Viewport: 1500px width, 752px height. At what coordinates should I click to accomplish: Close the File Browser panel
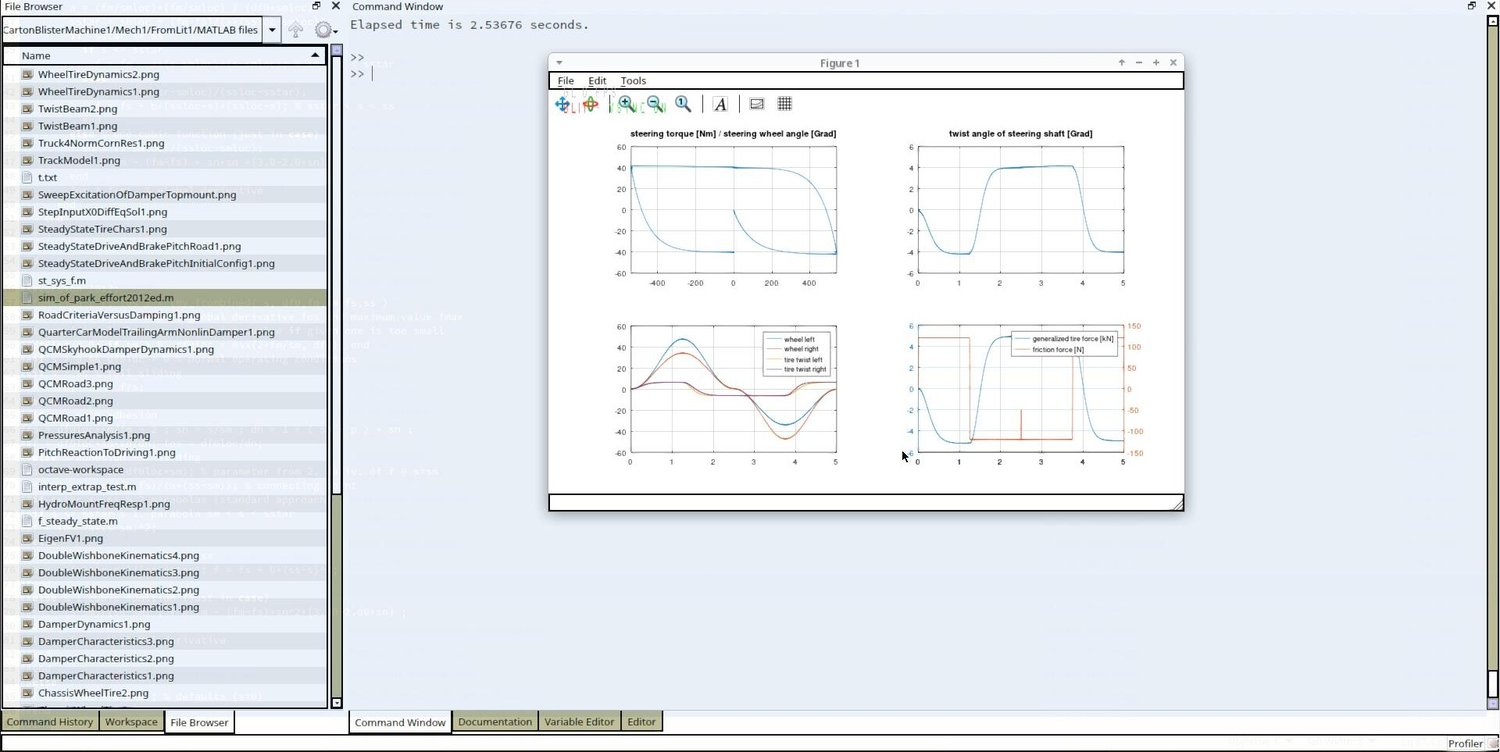point(336,6)
